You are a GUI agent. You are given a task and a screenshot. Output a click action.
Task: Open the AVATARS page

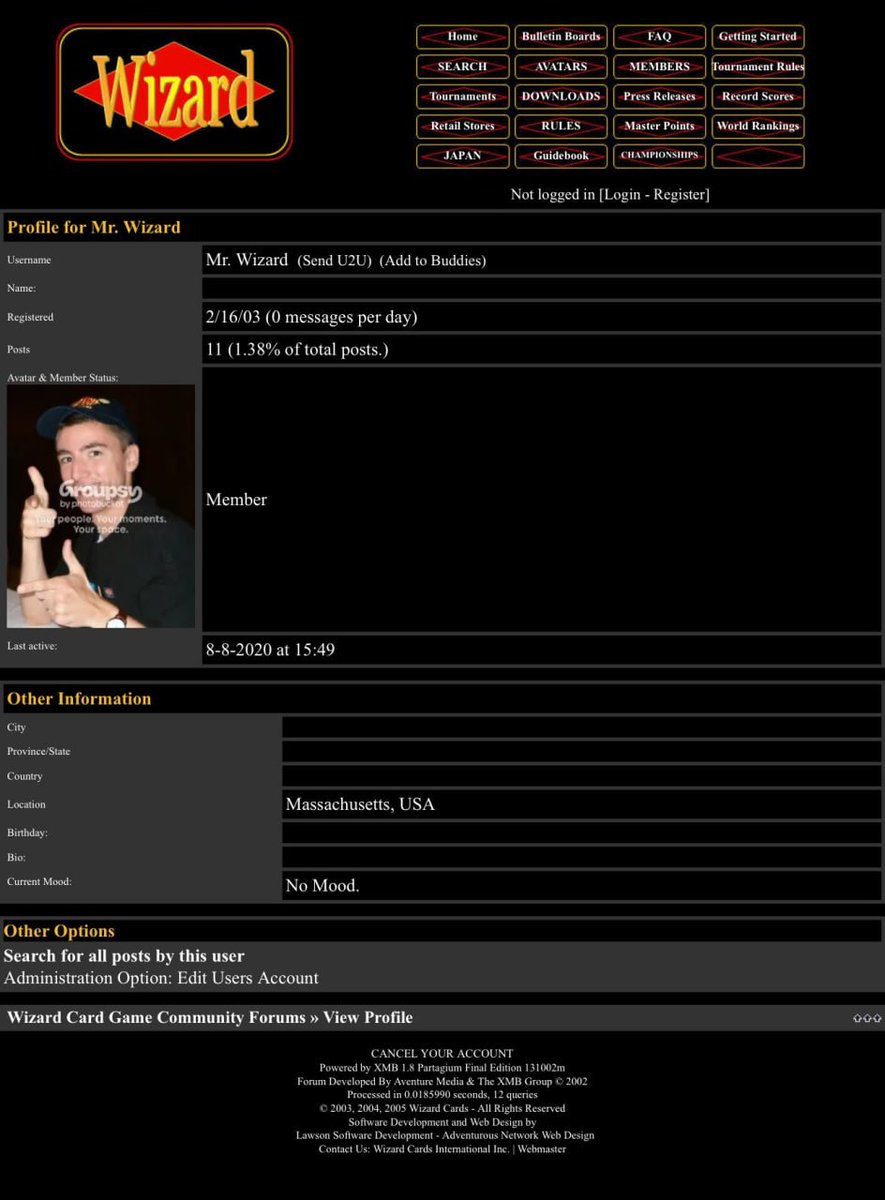tap(561, 67)
